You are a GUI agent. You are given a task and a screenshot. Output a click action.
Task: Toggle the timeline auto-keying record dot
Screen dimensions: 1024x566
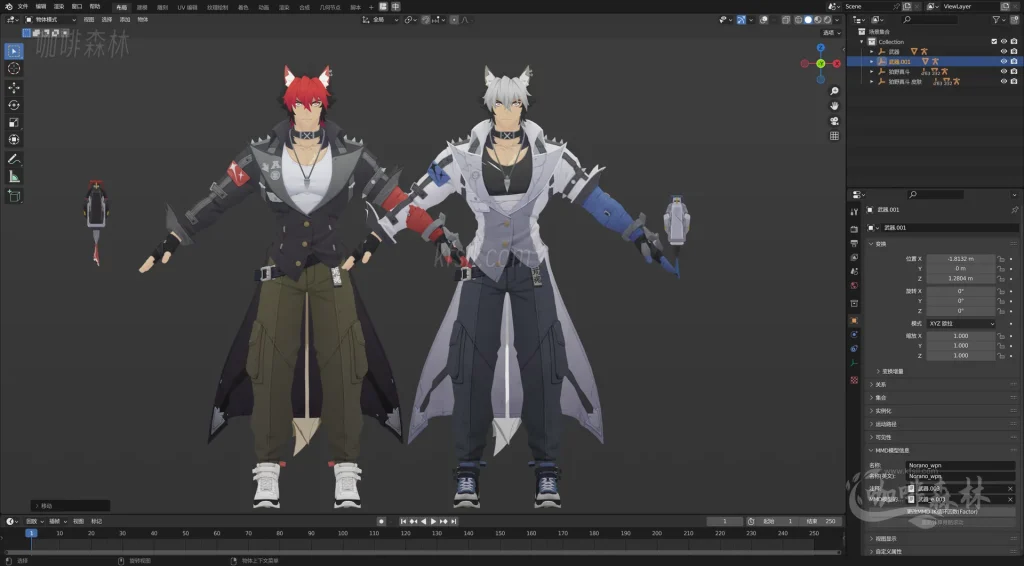(381, 522)
